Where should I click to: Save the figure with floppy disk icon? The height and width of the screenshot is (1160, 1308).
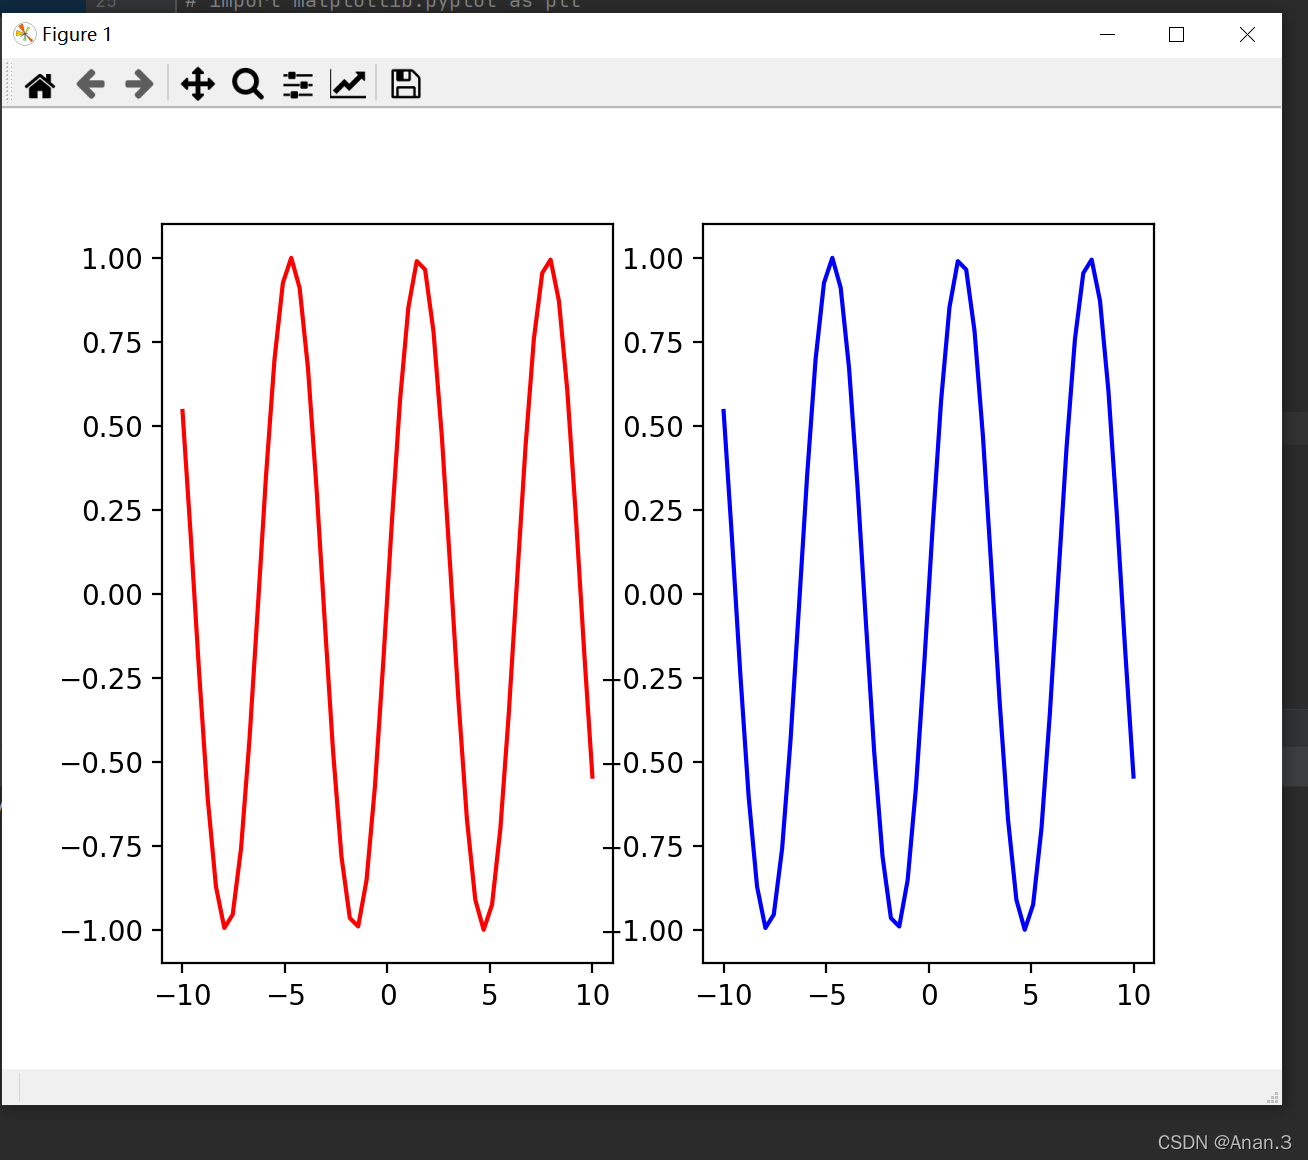point(405,84)
